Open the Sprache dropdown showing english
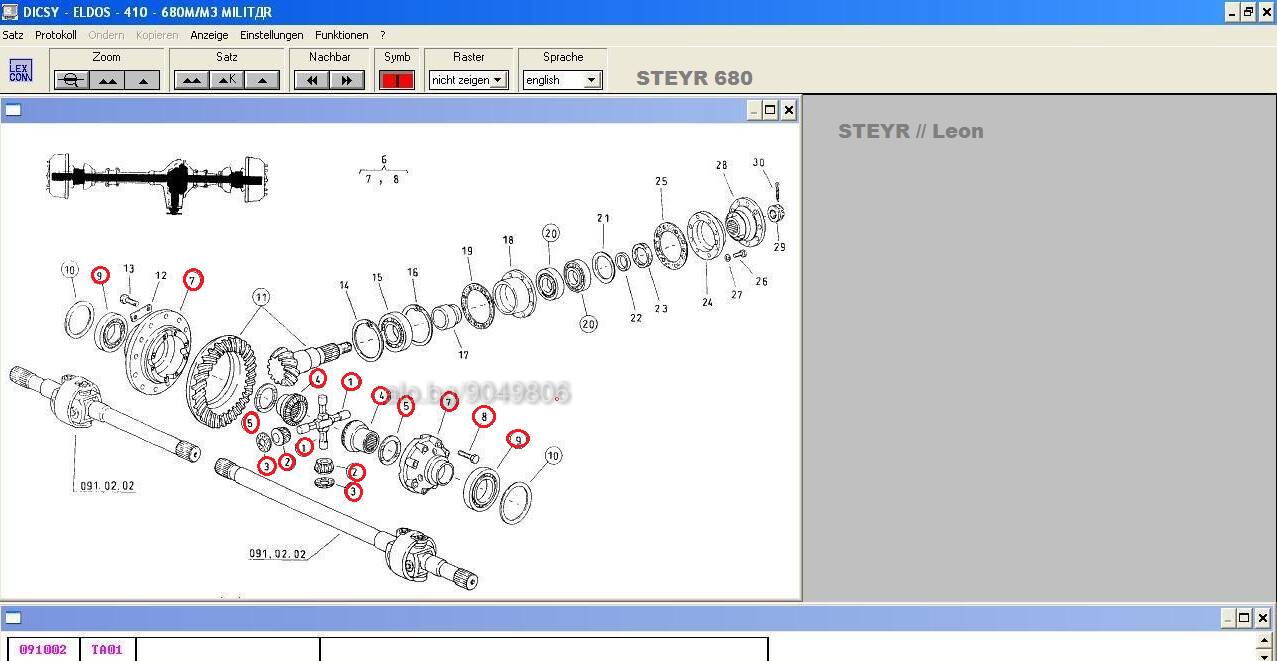Viewport: 1277px width, 661px height. click(x=562, y=80)
